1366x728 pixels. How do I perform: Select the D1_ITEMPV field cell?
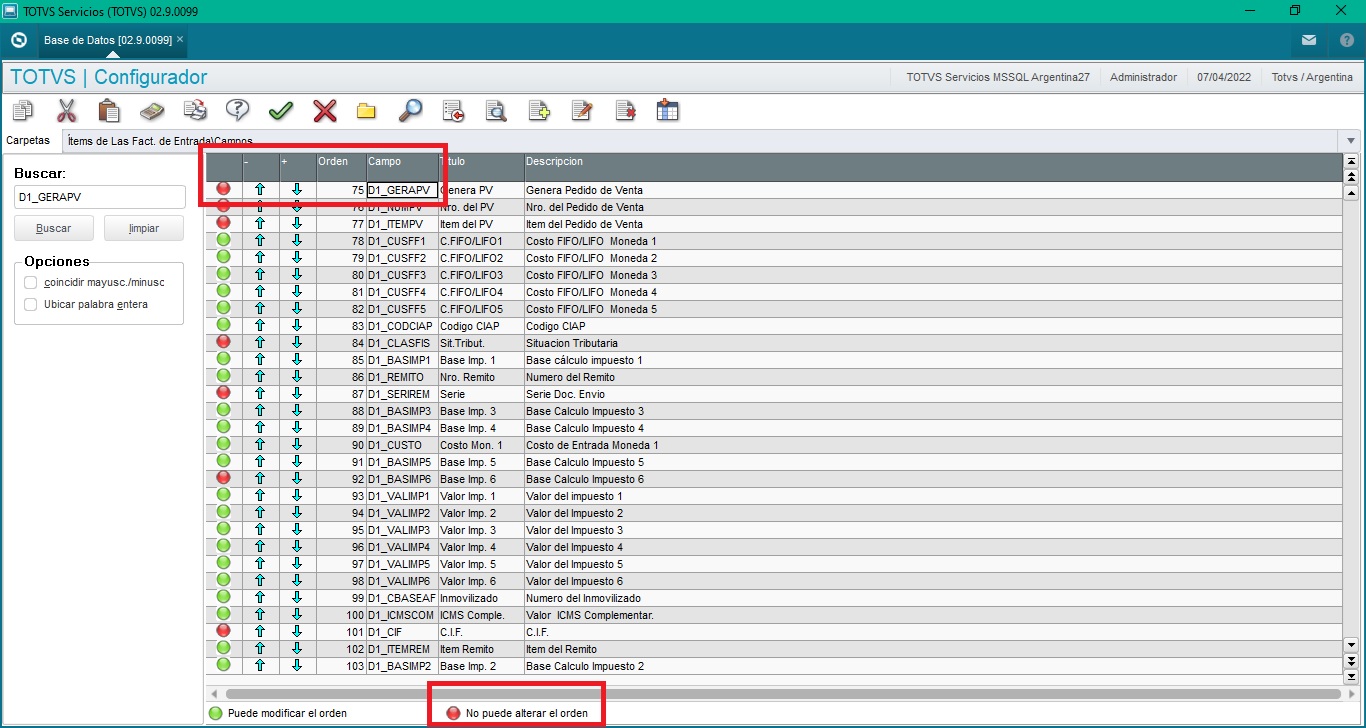[x=402, y=224]
